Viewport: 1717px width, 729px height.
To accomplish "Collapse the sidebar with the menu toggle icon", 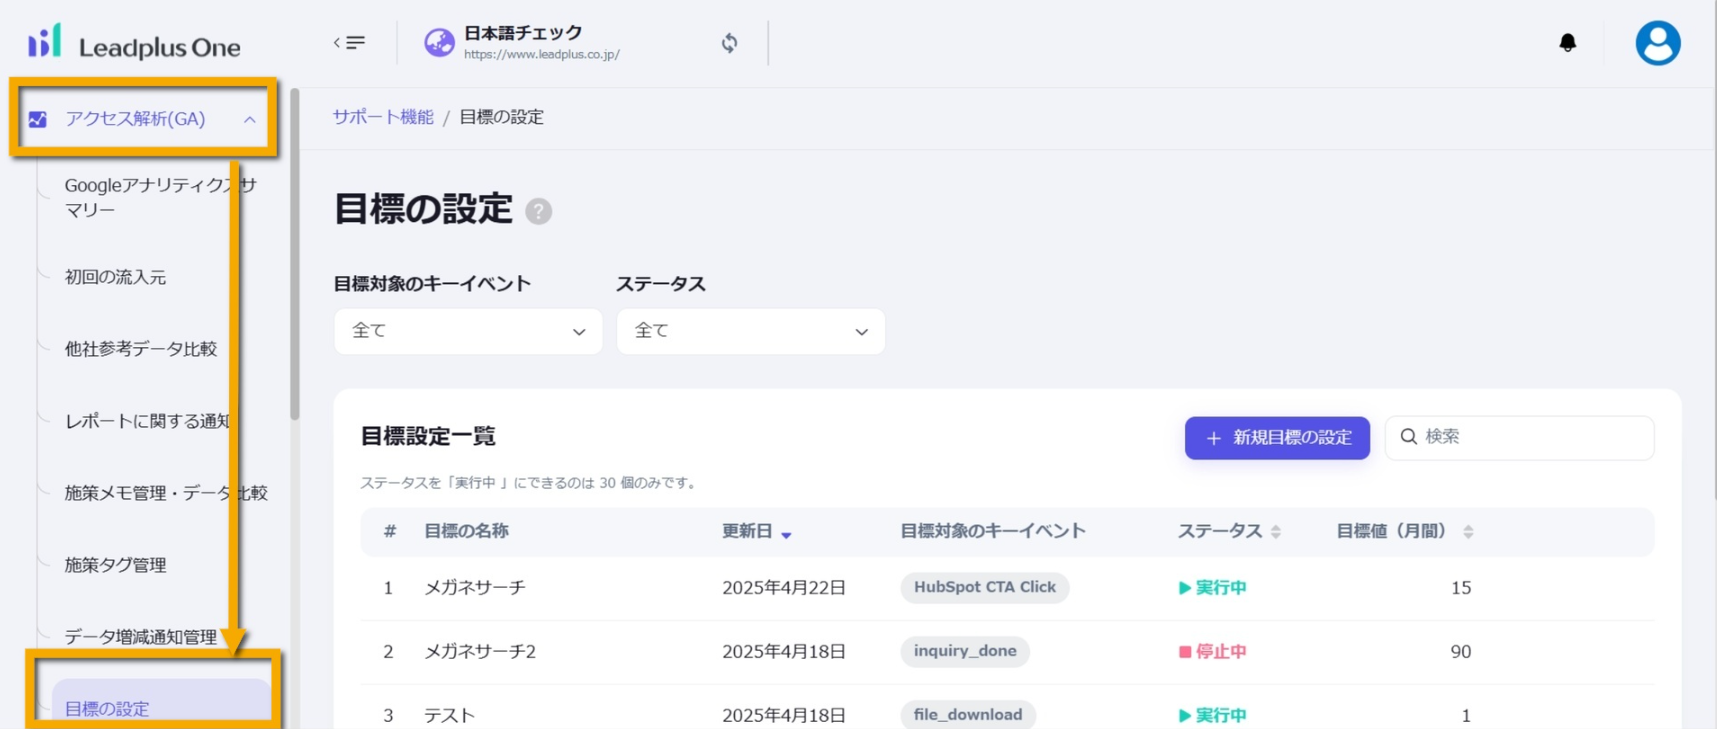I will click(349, 42).
